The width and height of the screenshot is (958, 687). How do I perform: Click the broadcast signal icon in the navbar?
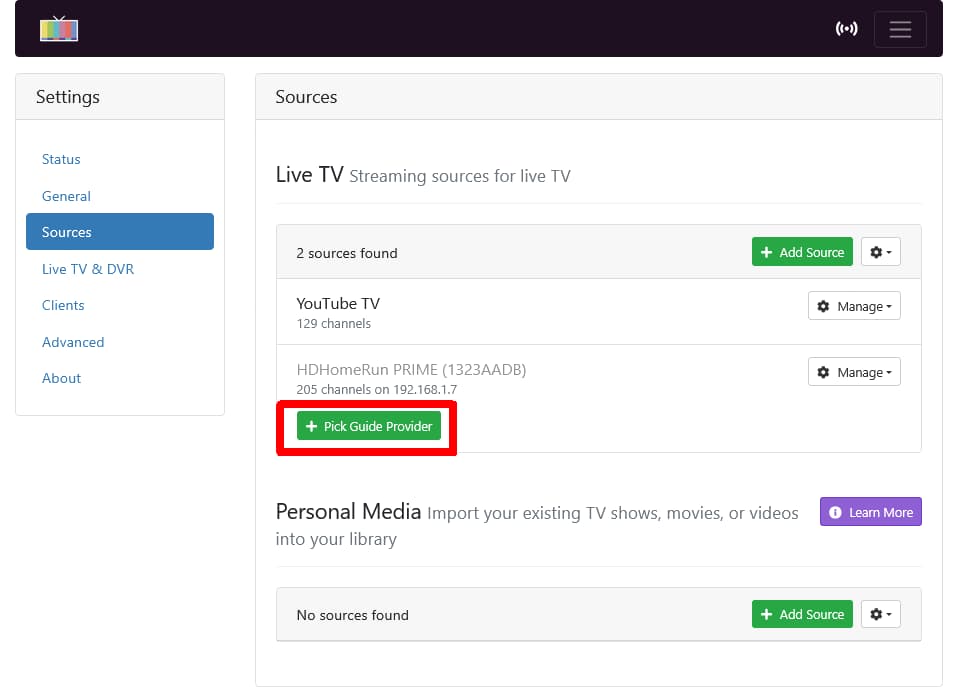pos(847,29)
